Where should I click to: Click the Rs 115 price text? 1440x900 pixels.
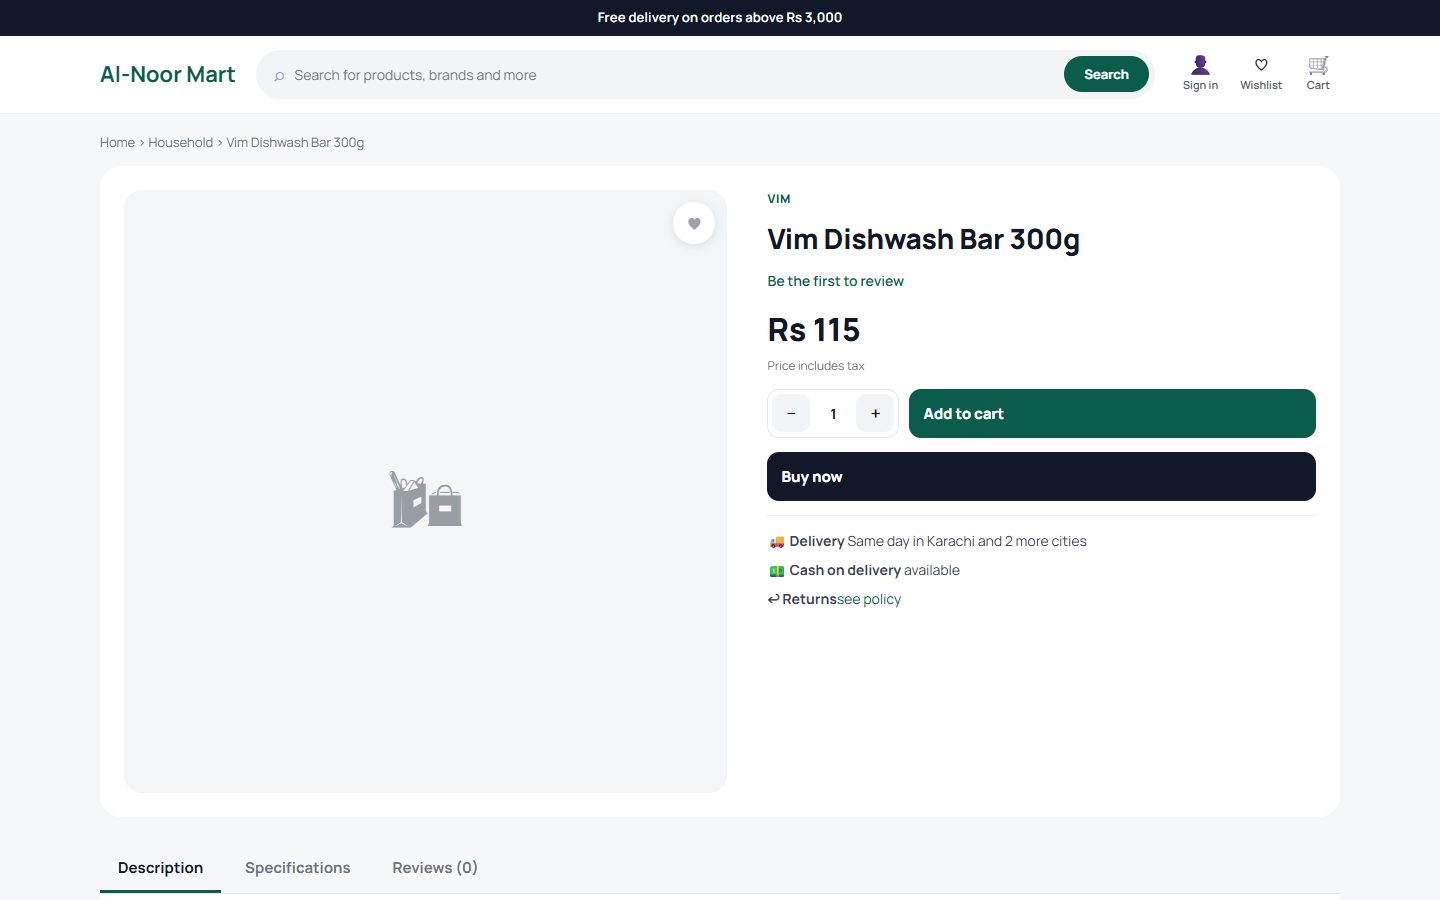813,329
